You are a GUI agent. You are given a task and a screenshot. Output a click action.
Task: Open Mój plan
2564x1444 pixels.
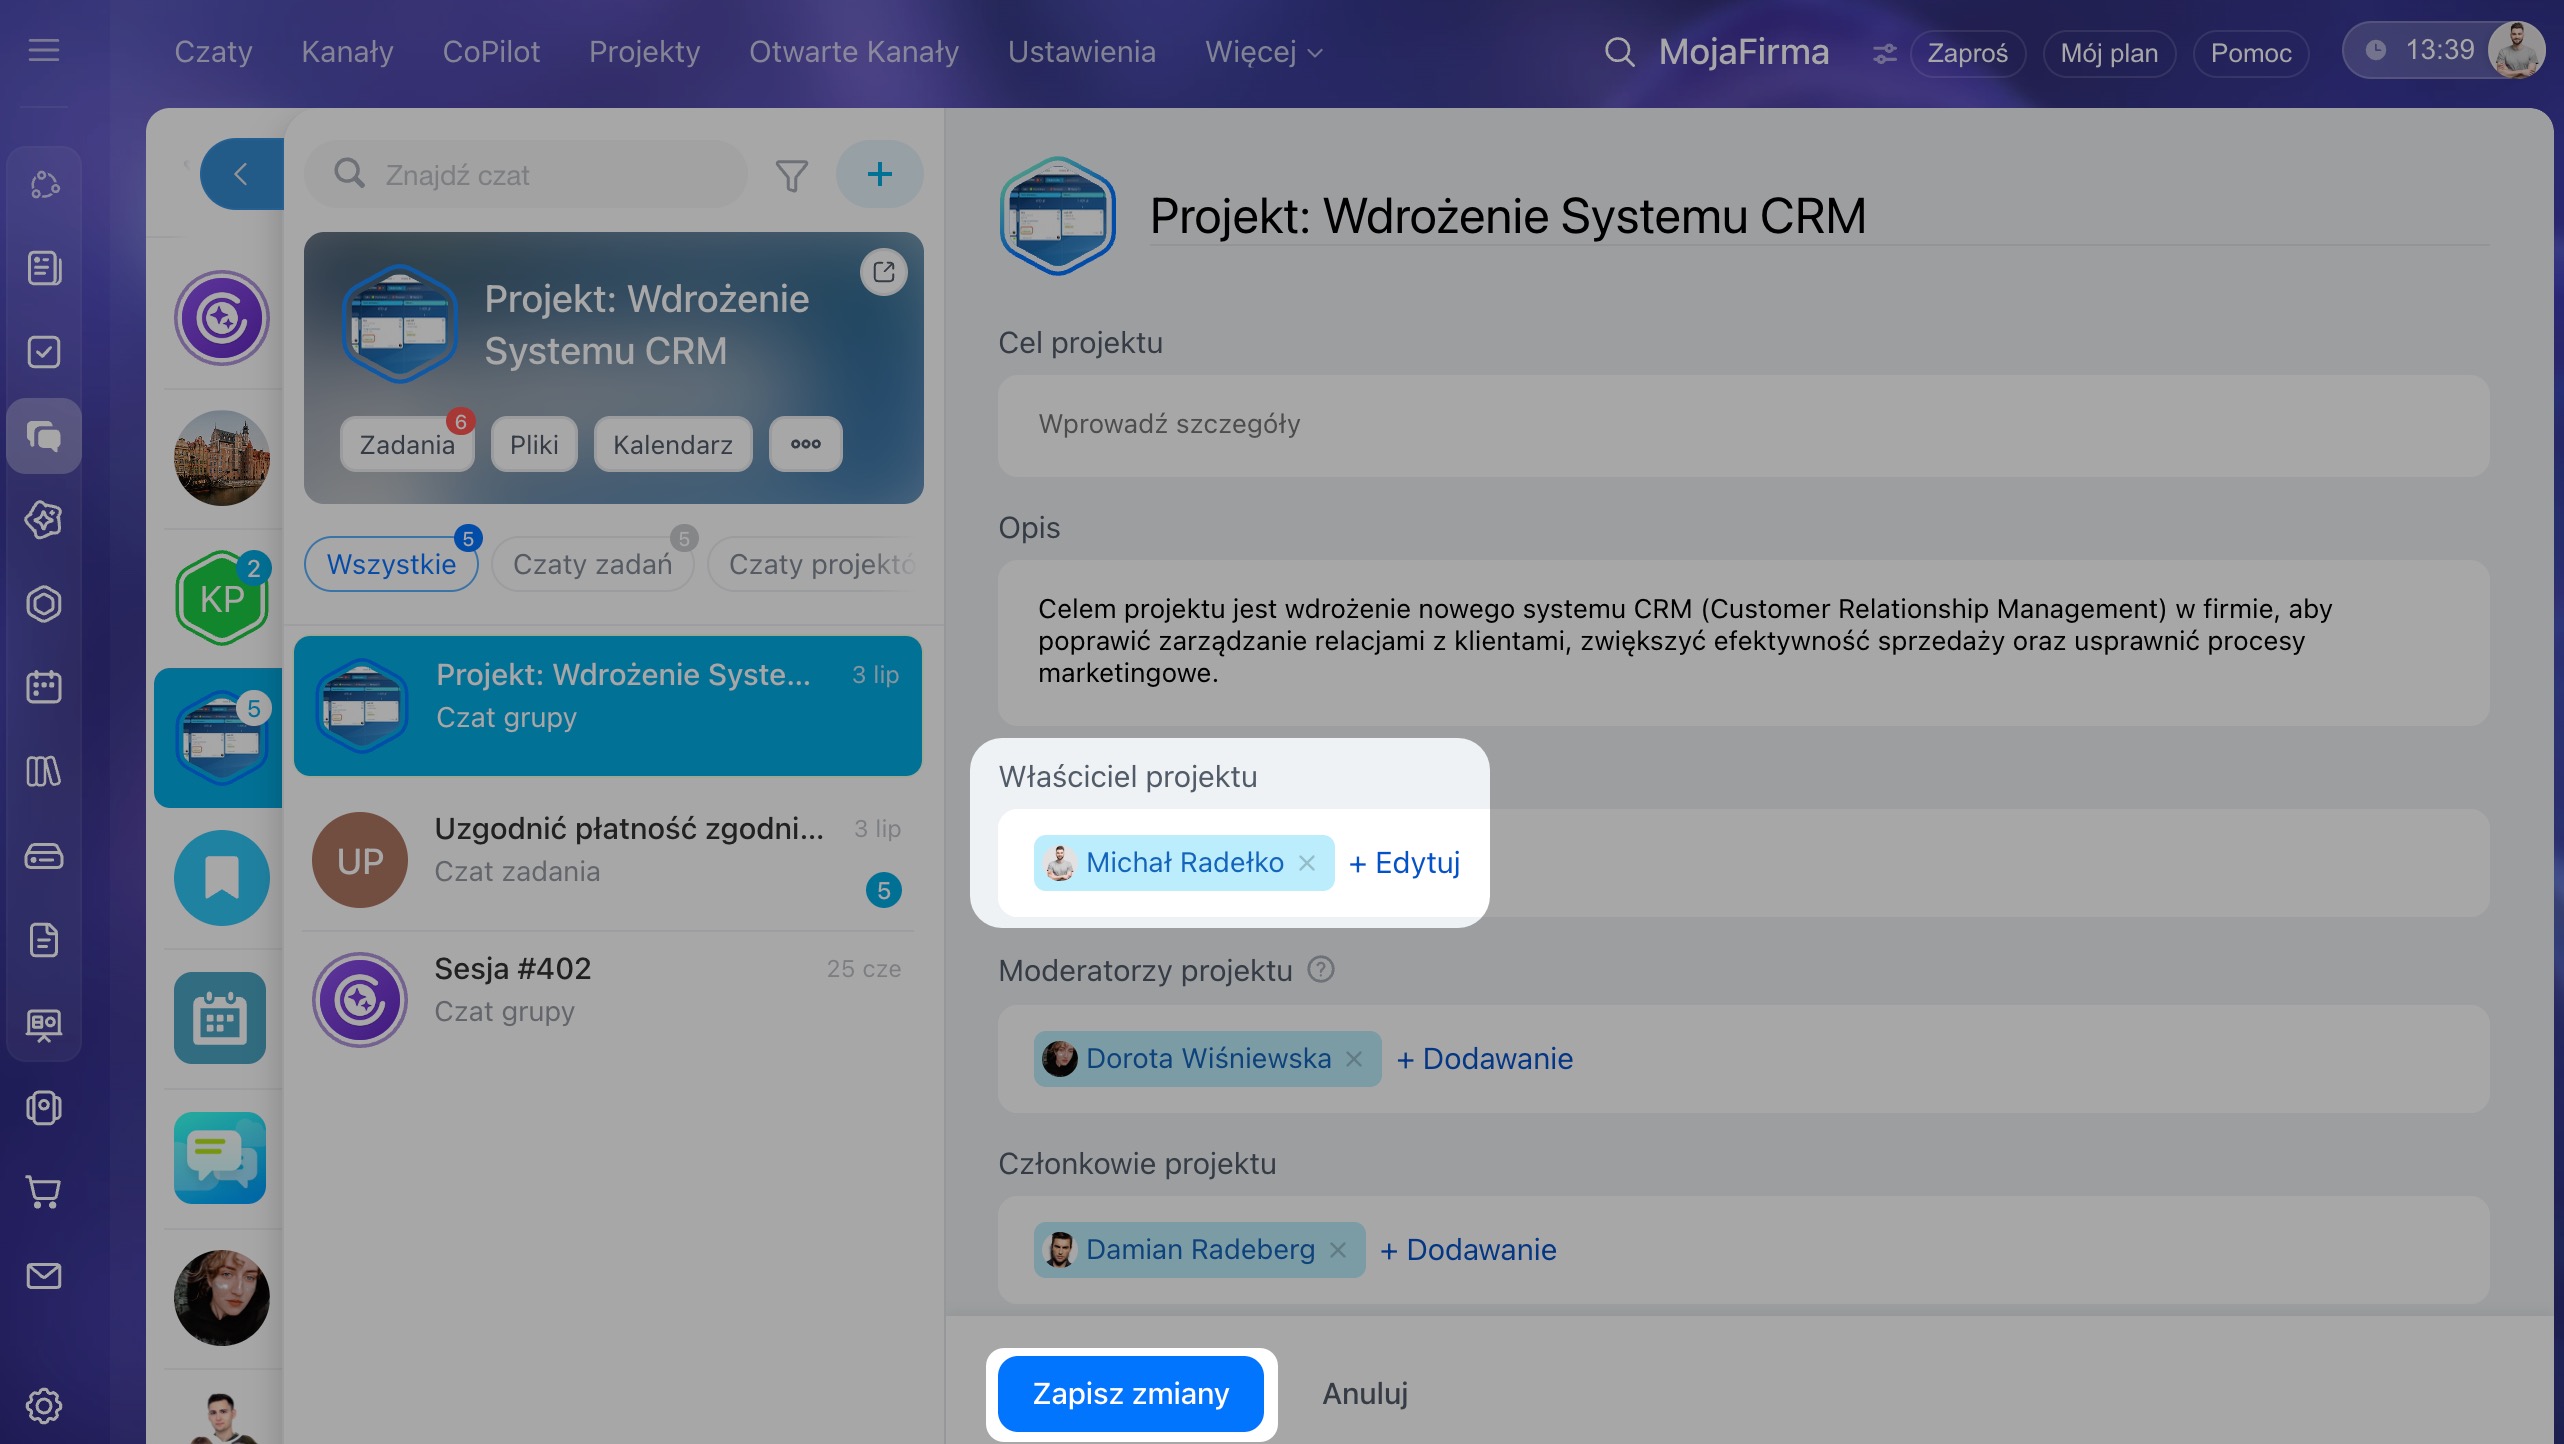pyautogui.click(x=2109, y=53)
